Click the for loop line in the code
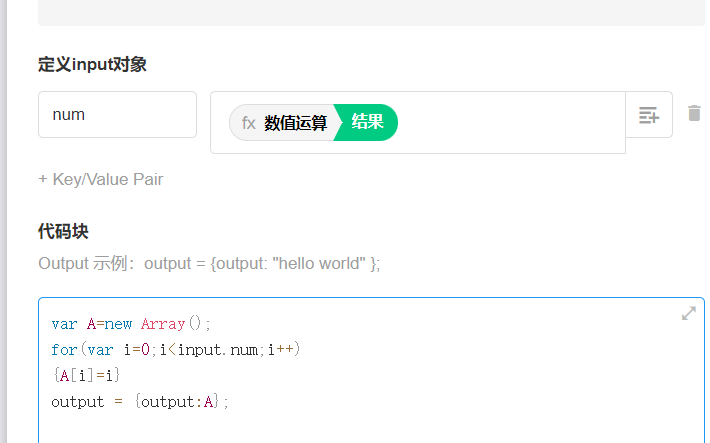This screenshot has height=443, width=710. 175,350
